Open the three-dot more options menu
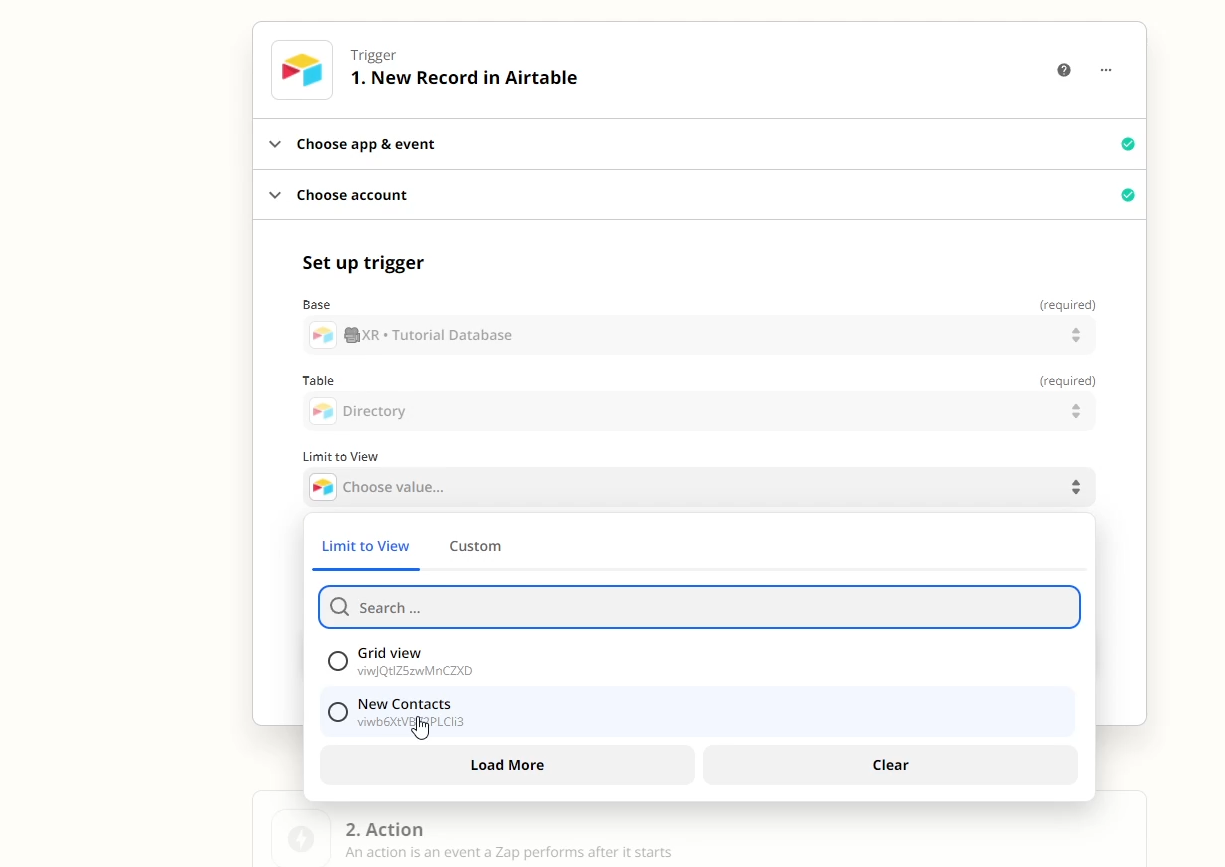The height and width of the screenshot is (867, 1225). pos(1106,70)
